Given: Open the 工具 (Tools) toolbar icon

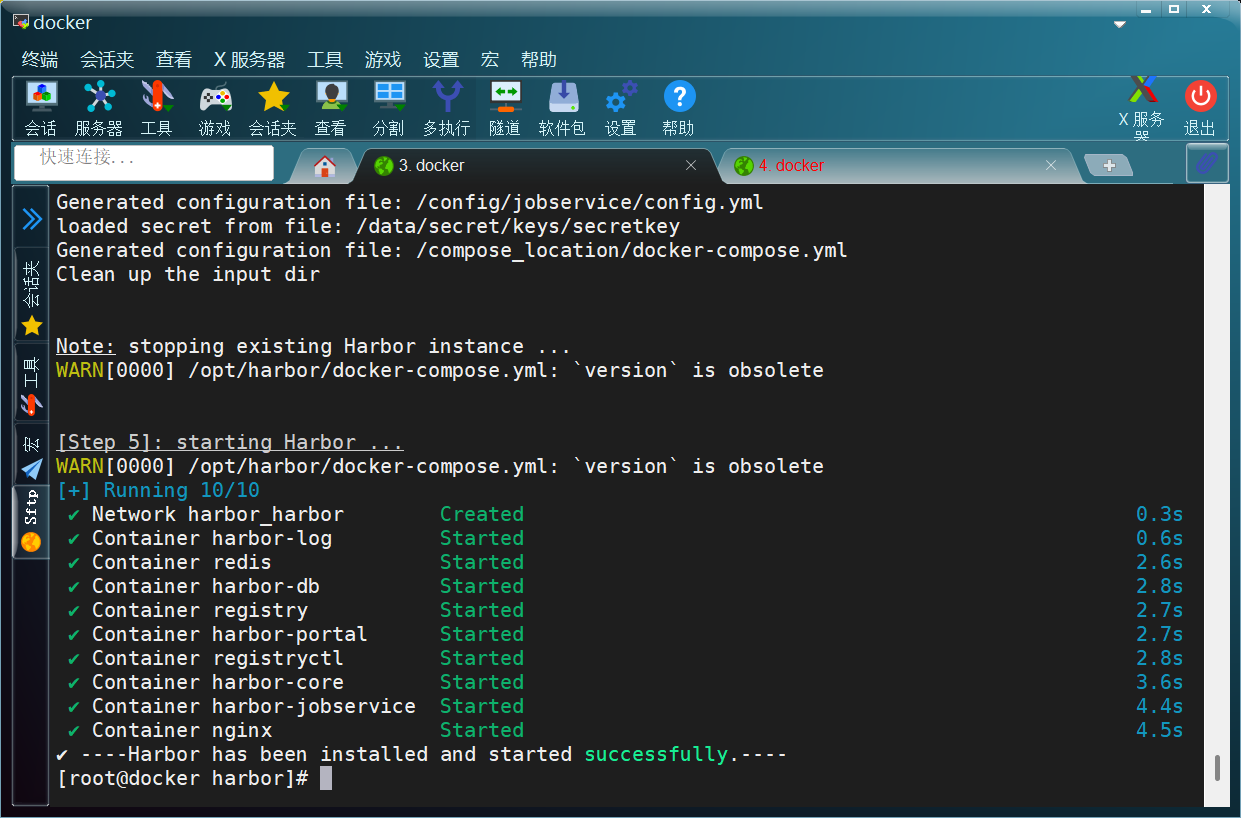Looking at the screenshot, I should pyautogui.click(x=156, y=108).
